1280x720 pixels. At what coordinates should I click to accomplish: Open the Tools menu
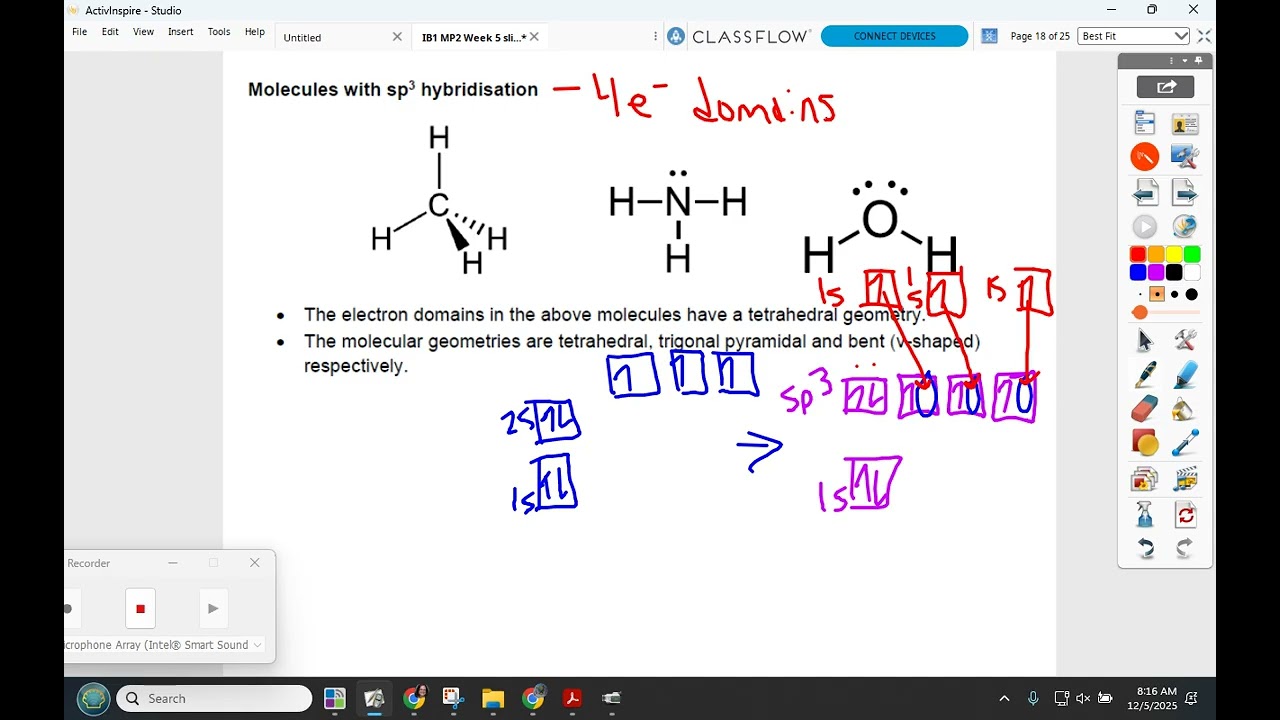219,32
